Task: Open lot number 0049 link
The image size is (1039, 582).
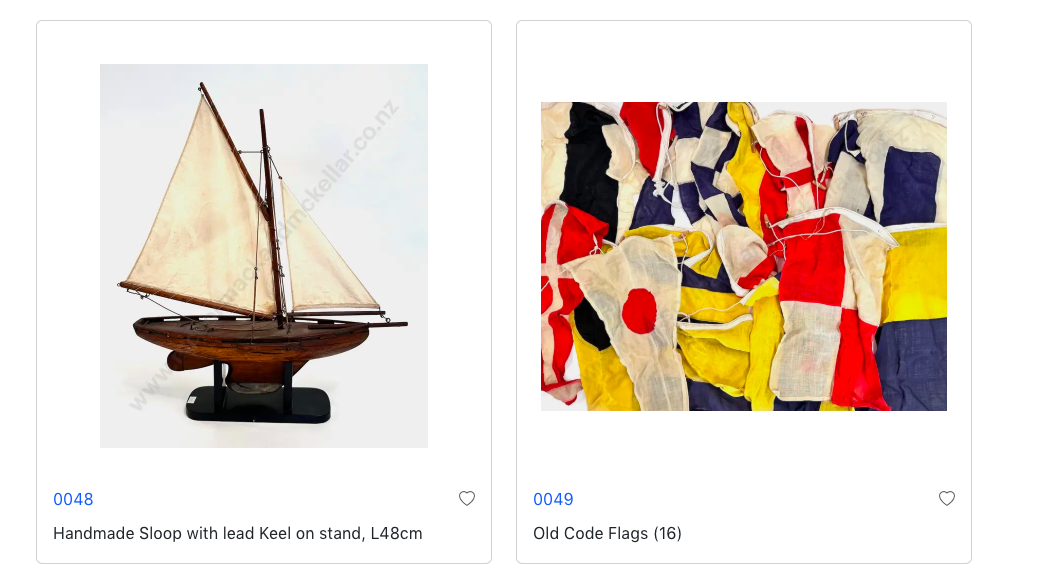Action: [x=553, y=499]
